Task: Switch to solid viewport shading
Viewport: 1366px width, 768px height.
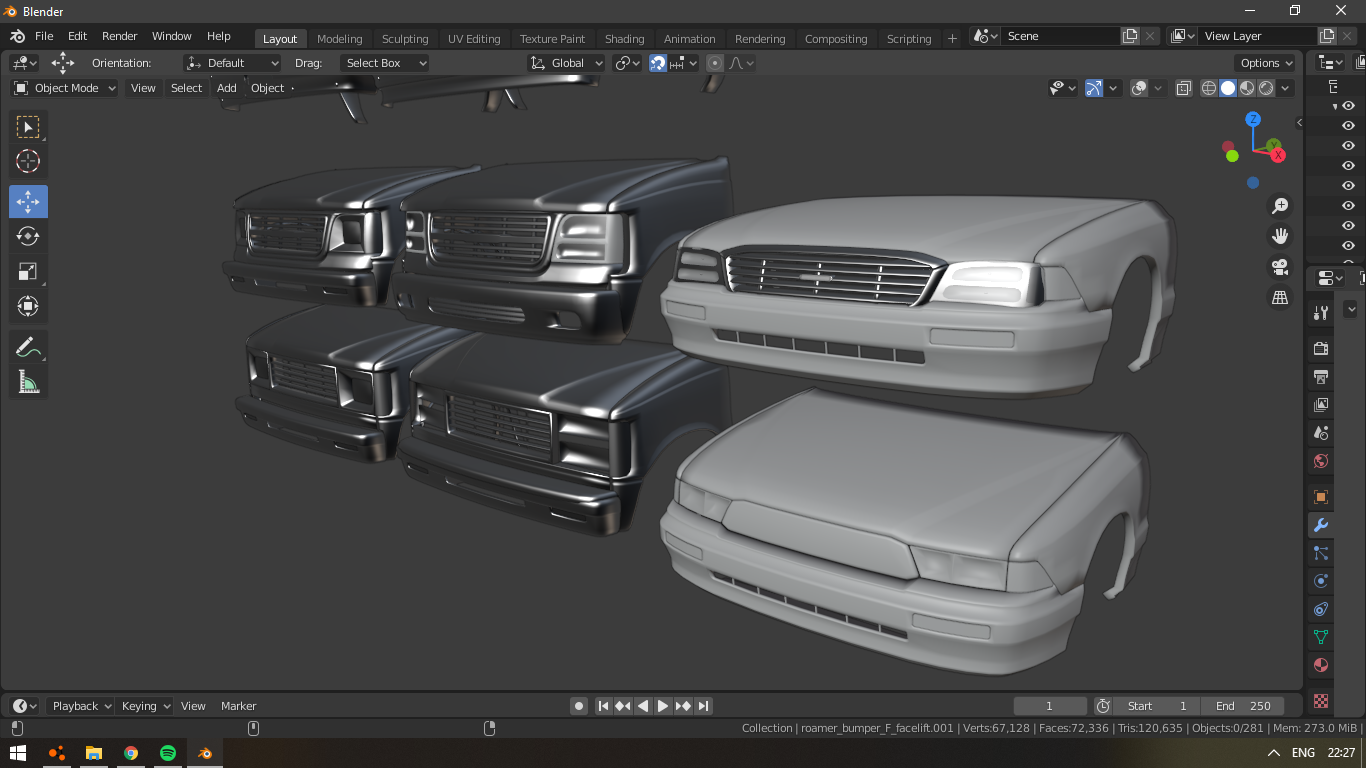Action: (x=1228, y=88)
